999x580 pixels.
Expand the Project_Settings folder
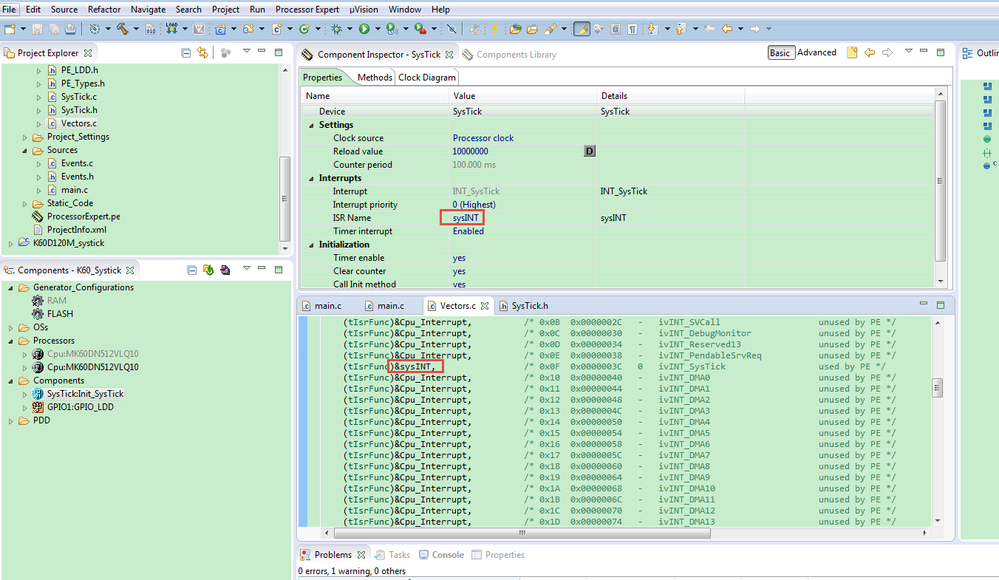click(25, 137)
